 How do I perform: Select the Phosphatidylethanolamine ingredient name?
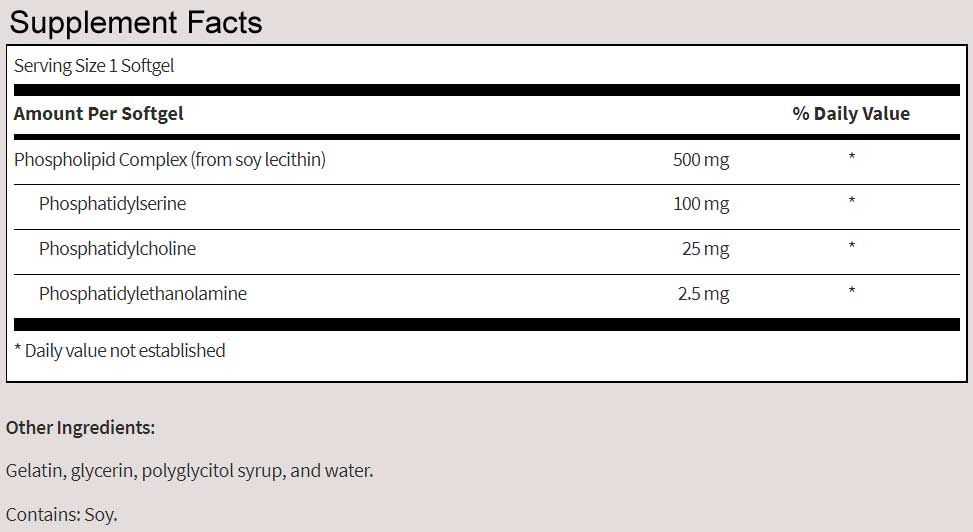click(143, 294)
